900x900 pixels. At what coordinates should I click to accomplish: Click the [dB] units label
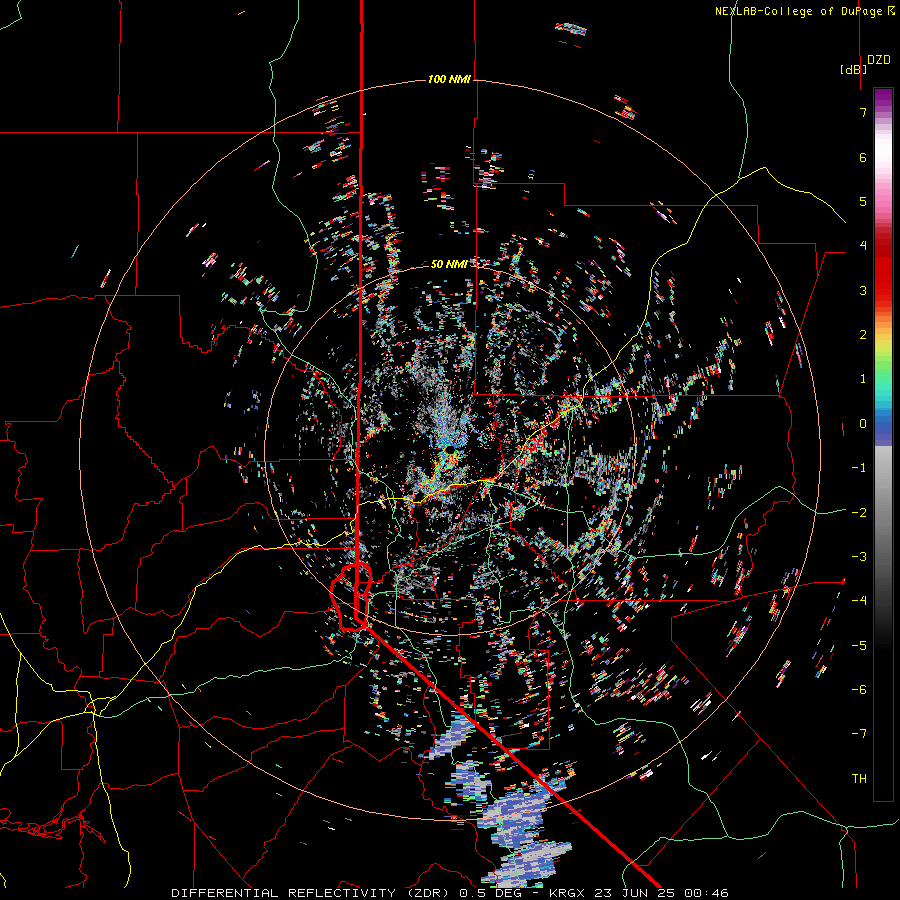pos(853,69)
